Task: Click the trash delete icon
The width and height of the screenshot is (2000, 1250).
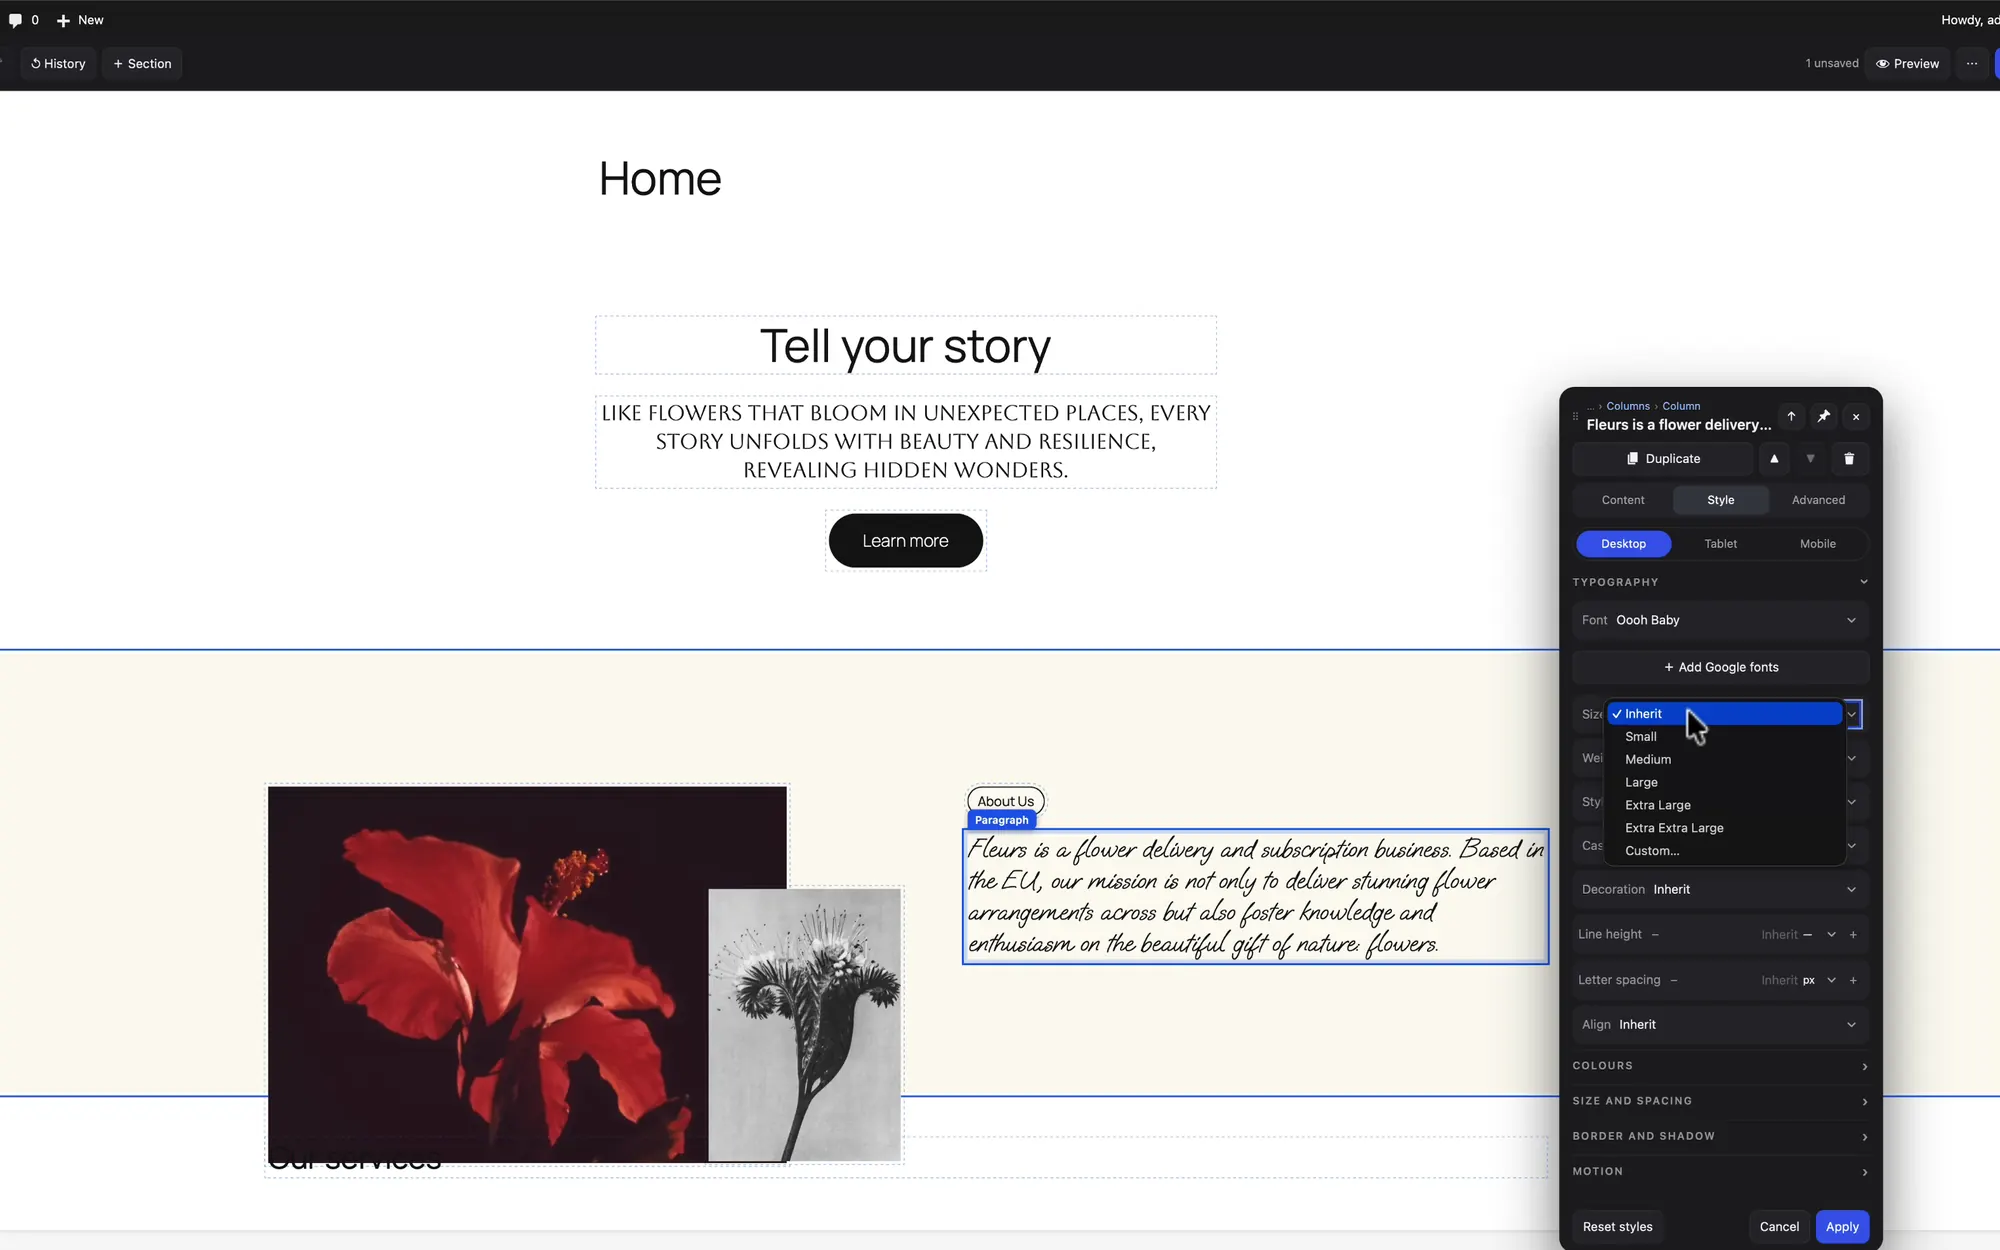Action: [1849, 459]
